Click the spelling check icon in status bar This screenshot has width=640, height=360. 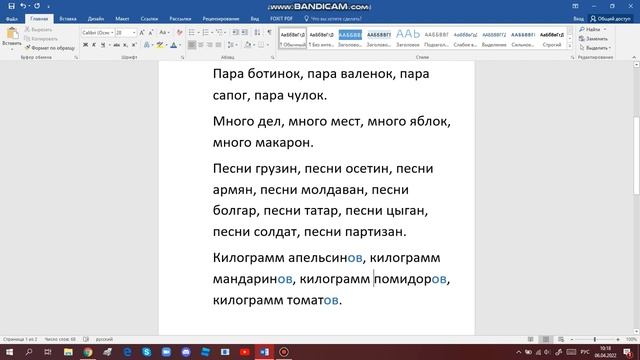86,339
